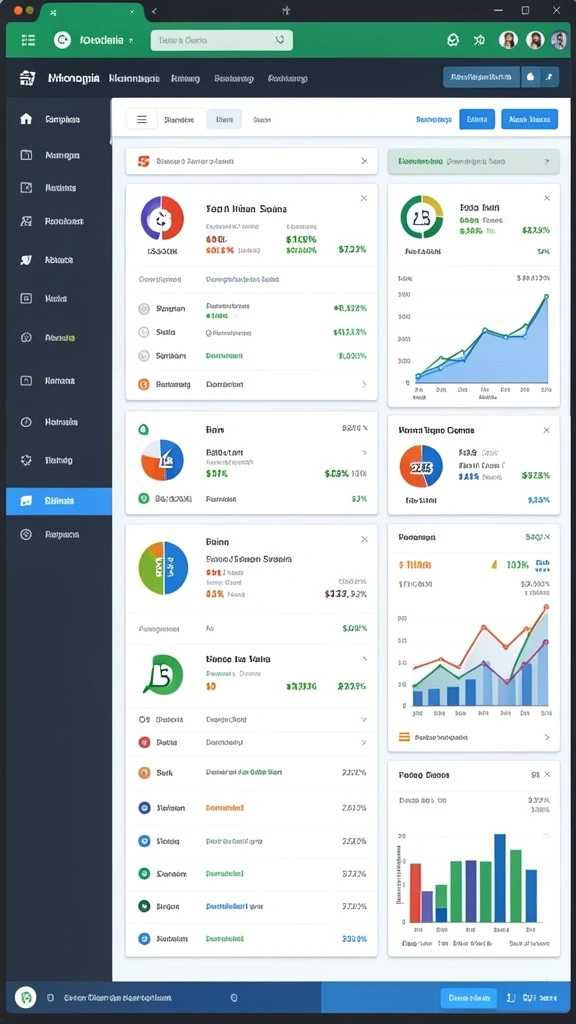This screenshot has width=576, height=1024.
Task: Follow the blue text link before the blue buttons
Action: click(434, 120)
